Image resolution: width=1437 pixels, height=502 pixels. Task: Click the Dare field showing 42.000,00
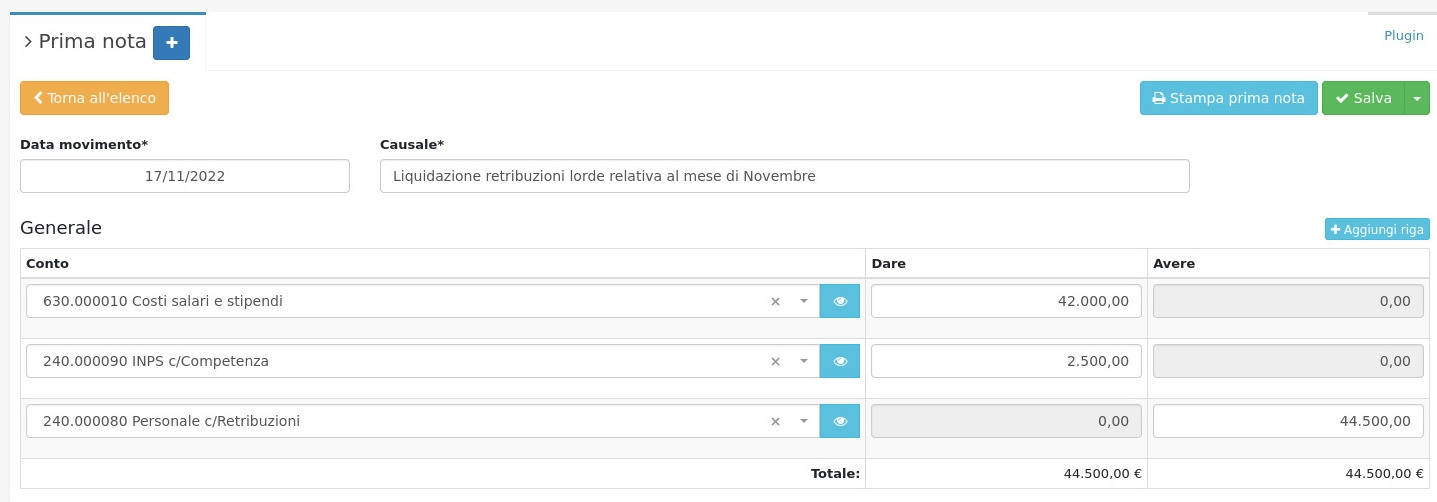pyautogui.click(x=1006, y=301)
